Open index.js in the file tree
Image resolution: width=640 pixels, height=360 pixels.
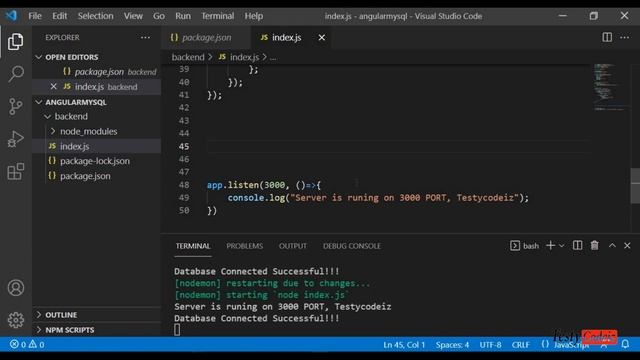pyautogui.click(x=96, y=146)
